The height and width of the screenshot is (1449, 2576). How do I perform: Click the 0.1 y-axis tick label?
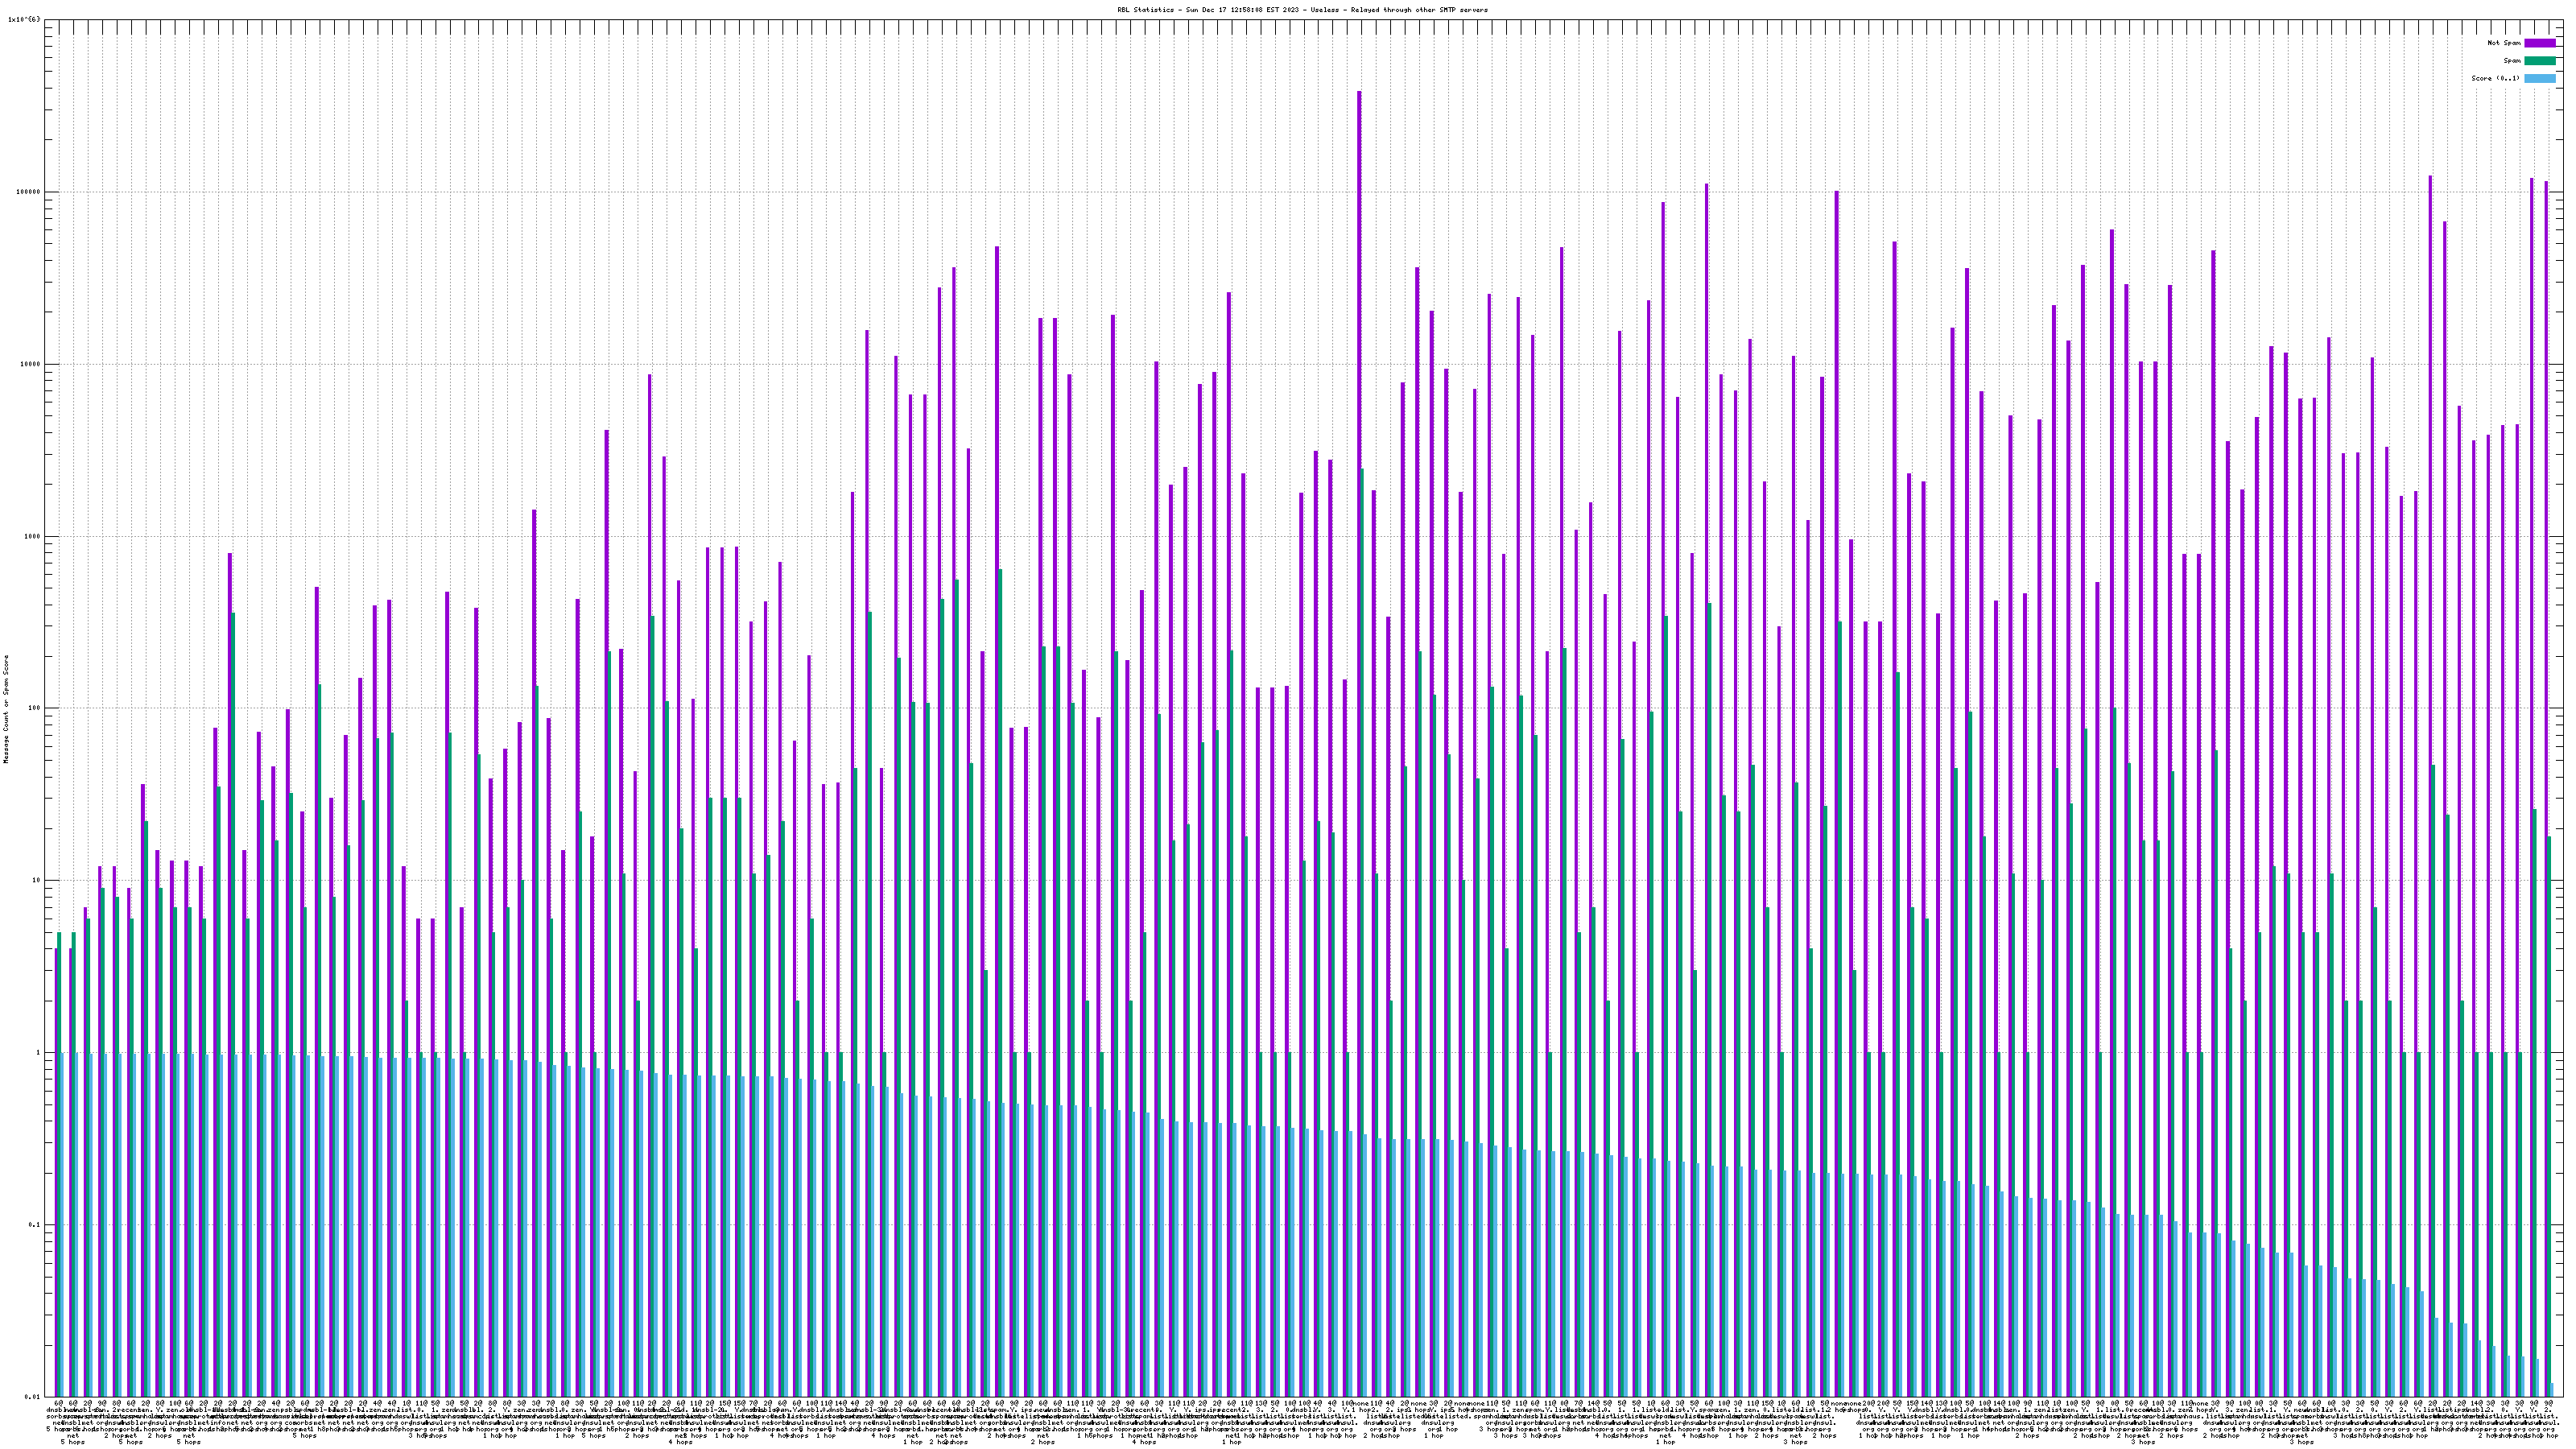[x=33, y=1225]
